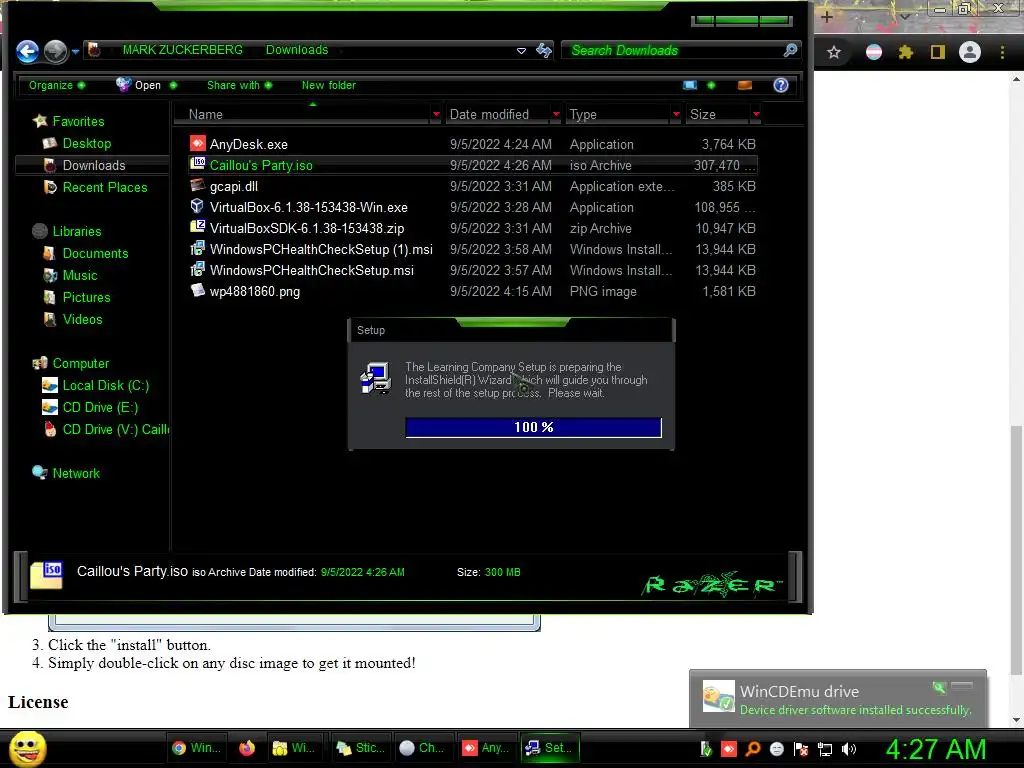The height and width of the screenshot is (768, 1024).
Task: Select VirtualBoxSDK-6.1.38-153438.zip file
Action: click(306, 228)
